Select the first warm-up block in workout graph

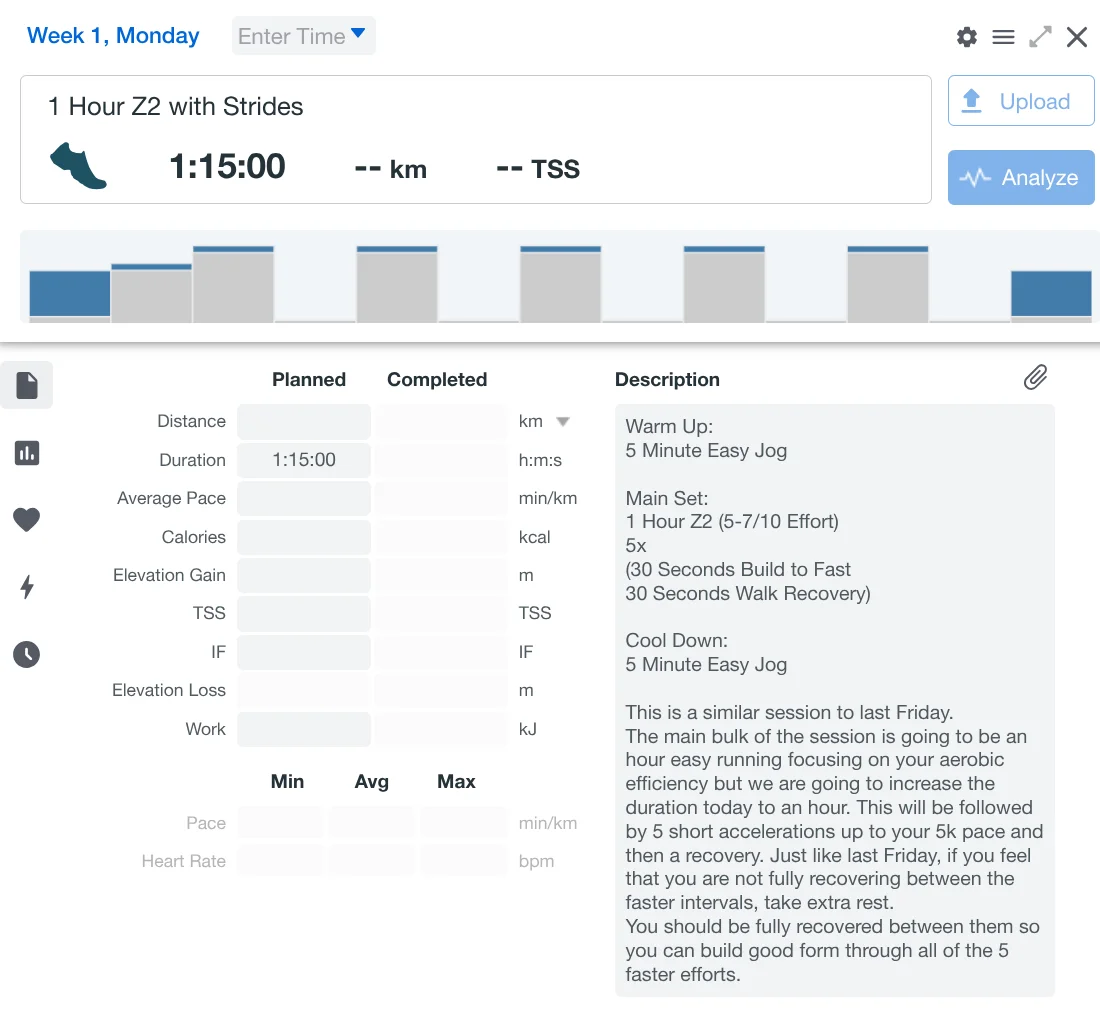click(70, 294)
